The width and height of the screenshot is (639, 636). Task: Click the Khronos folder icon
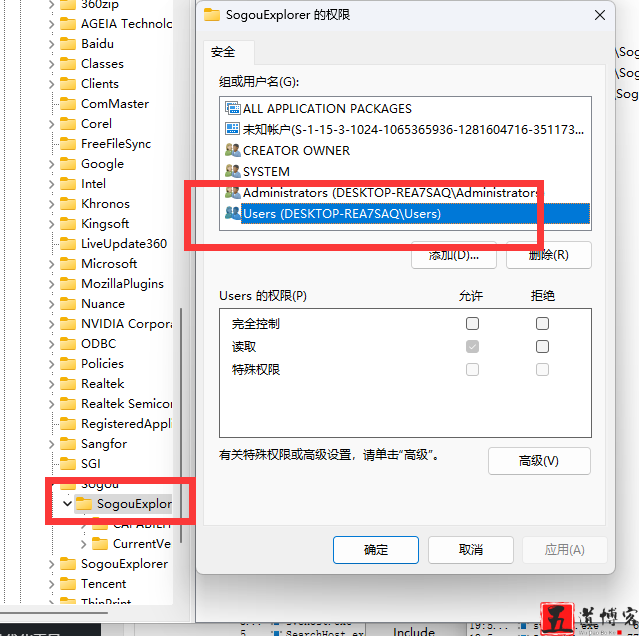tap(68, 204)
